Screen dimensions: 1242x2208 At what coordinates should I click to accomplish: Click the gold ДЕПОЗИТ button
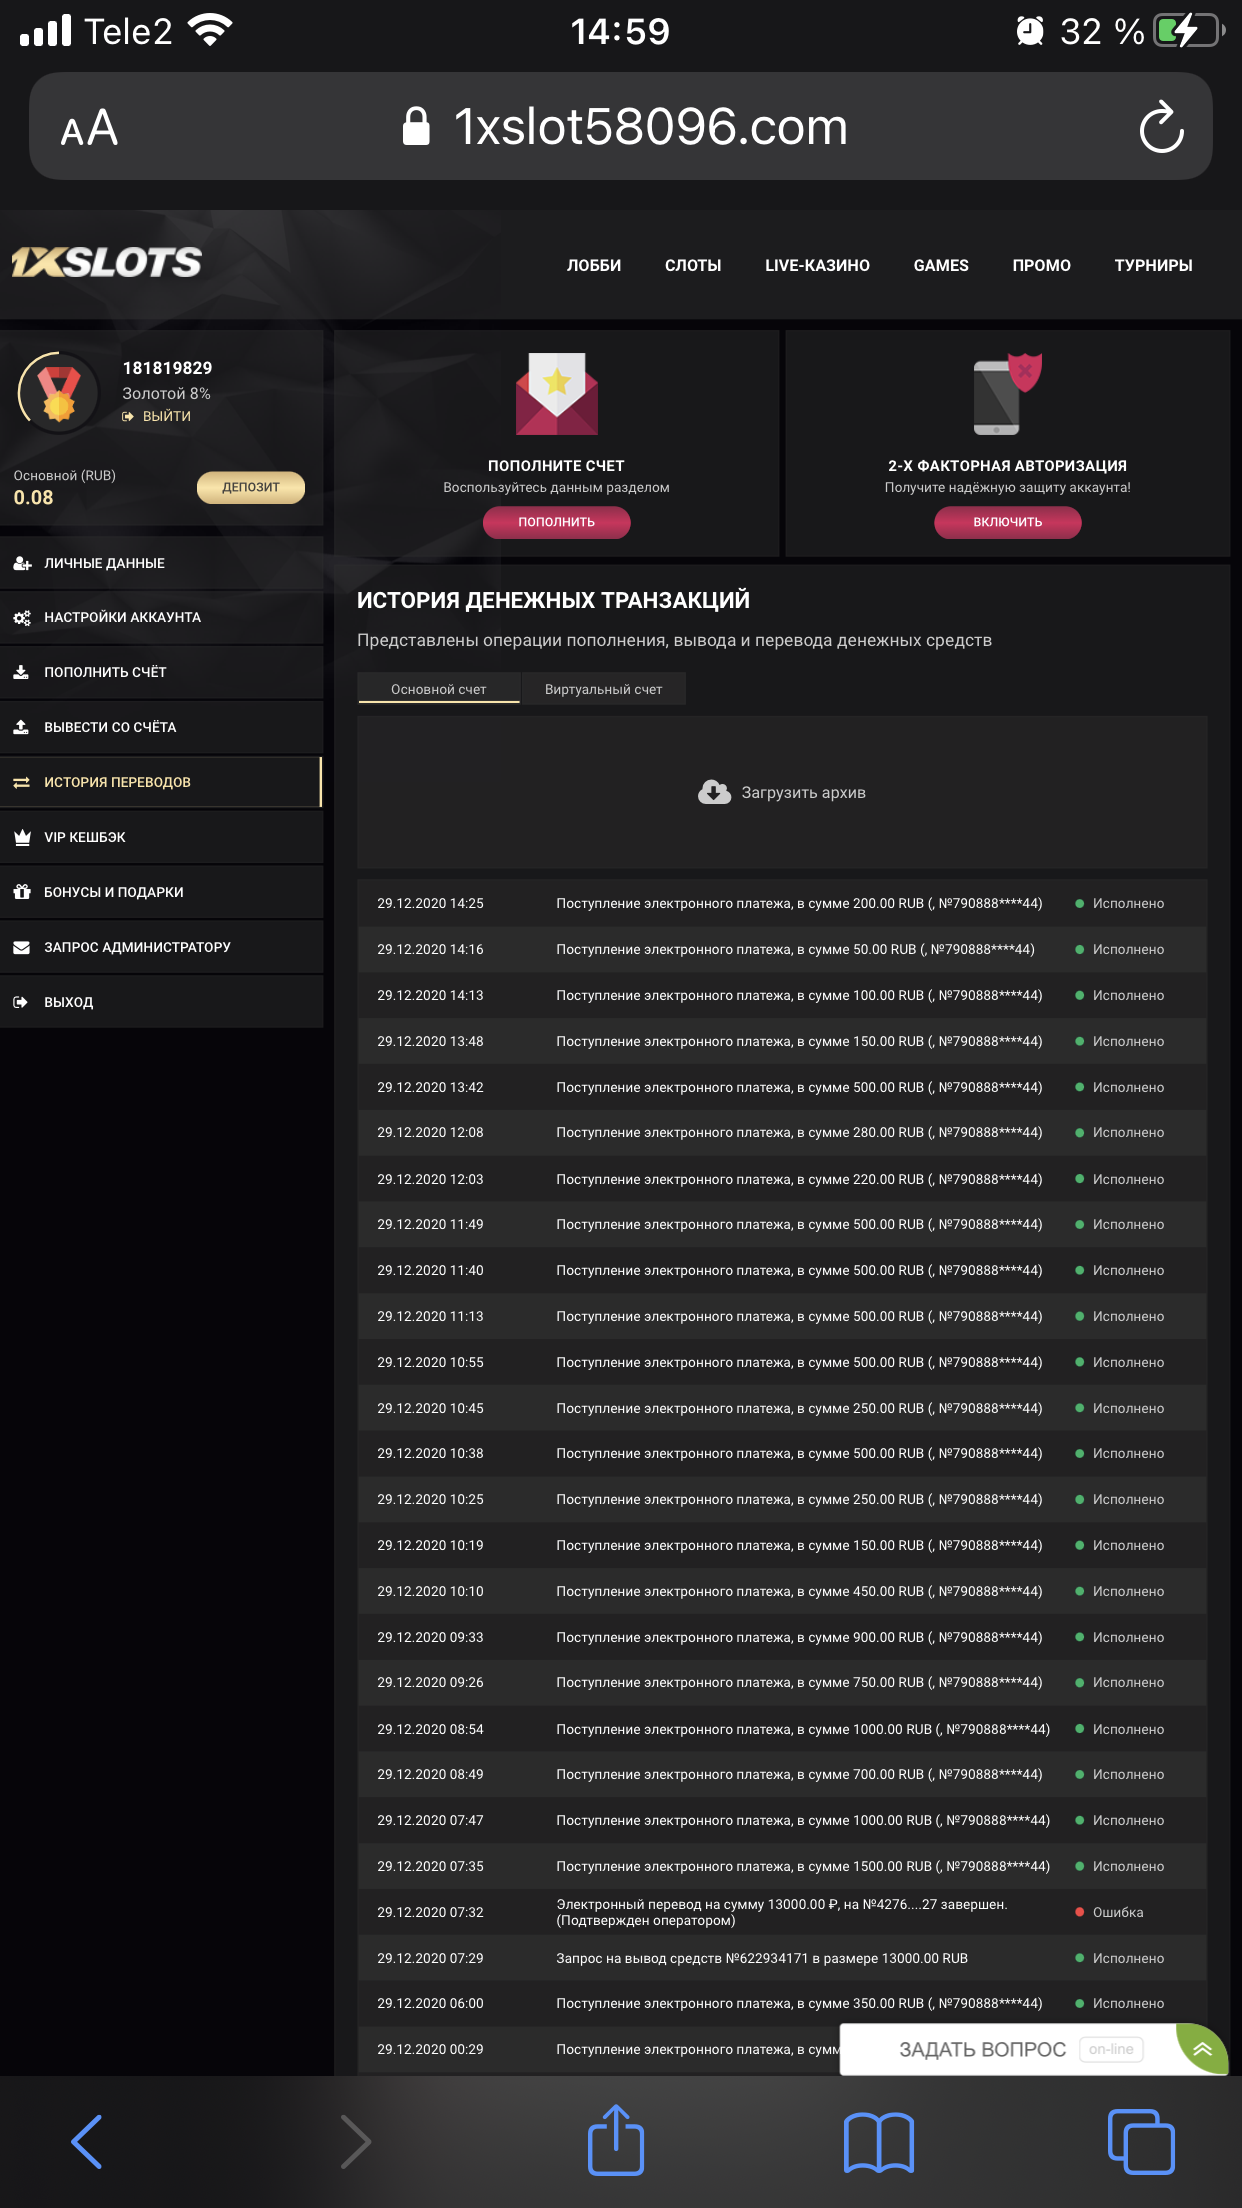251,487
